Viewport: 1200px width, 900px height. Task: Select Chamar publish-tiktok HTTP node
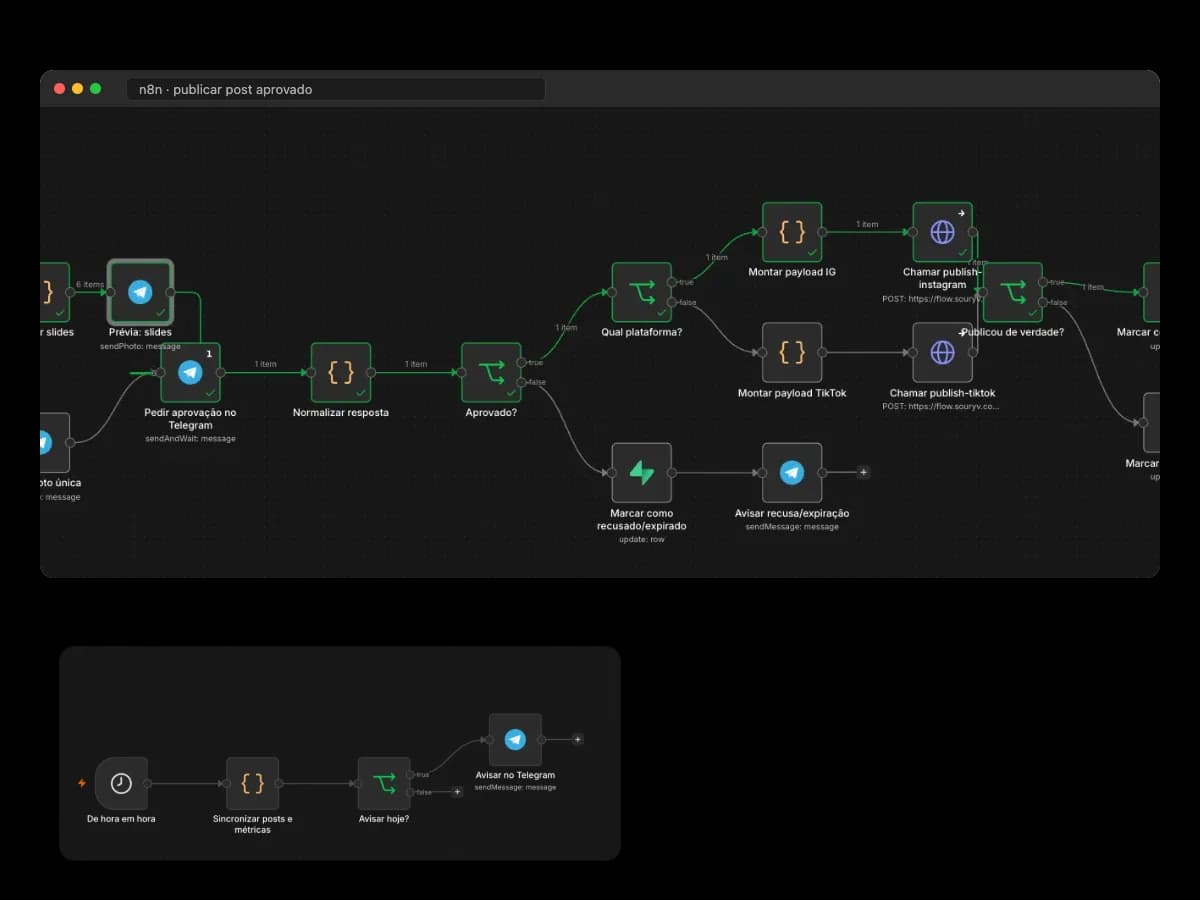pyautogui.click(x=942, y=352)
